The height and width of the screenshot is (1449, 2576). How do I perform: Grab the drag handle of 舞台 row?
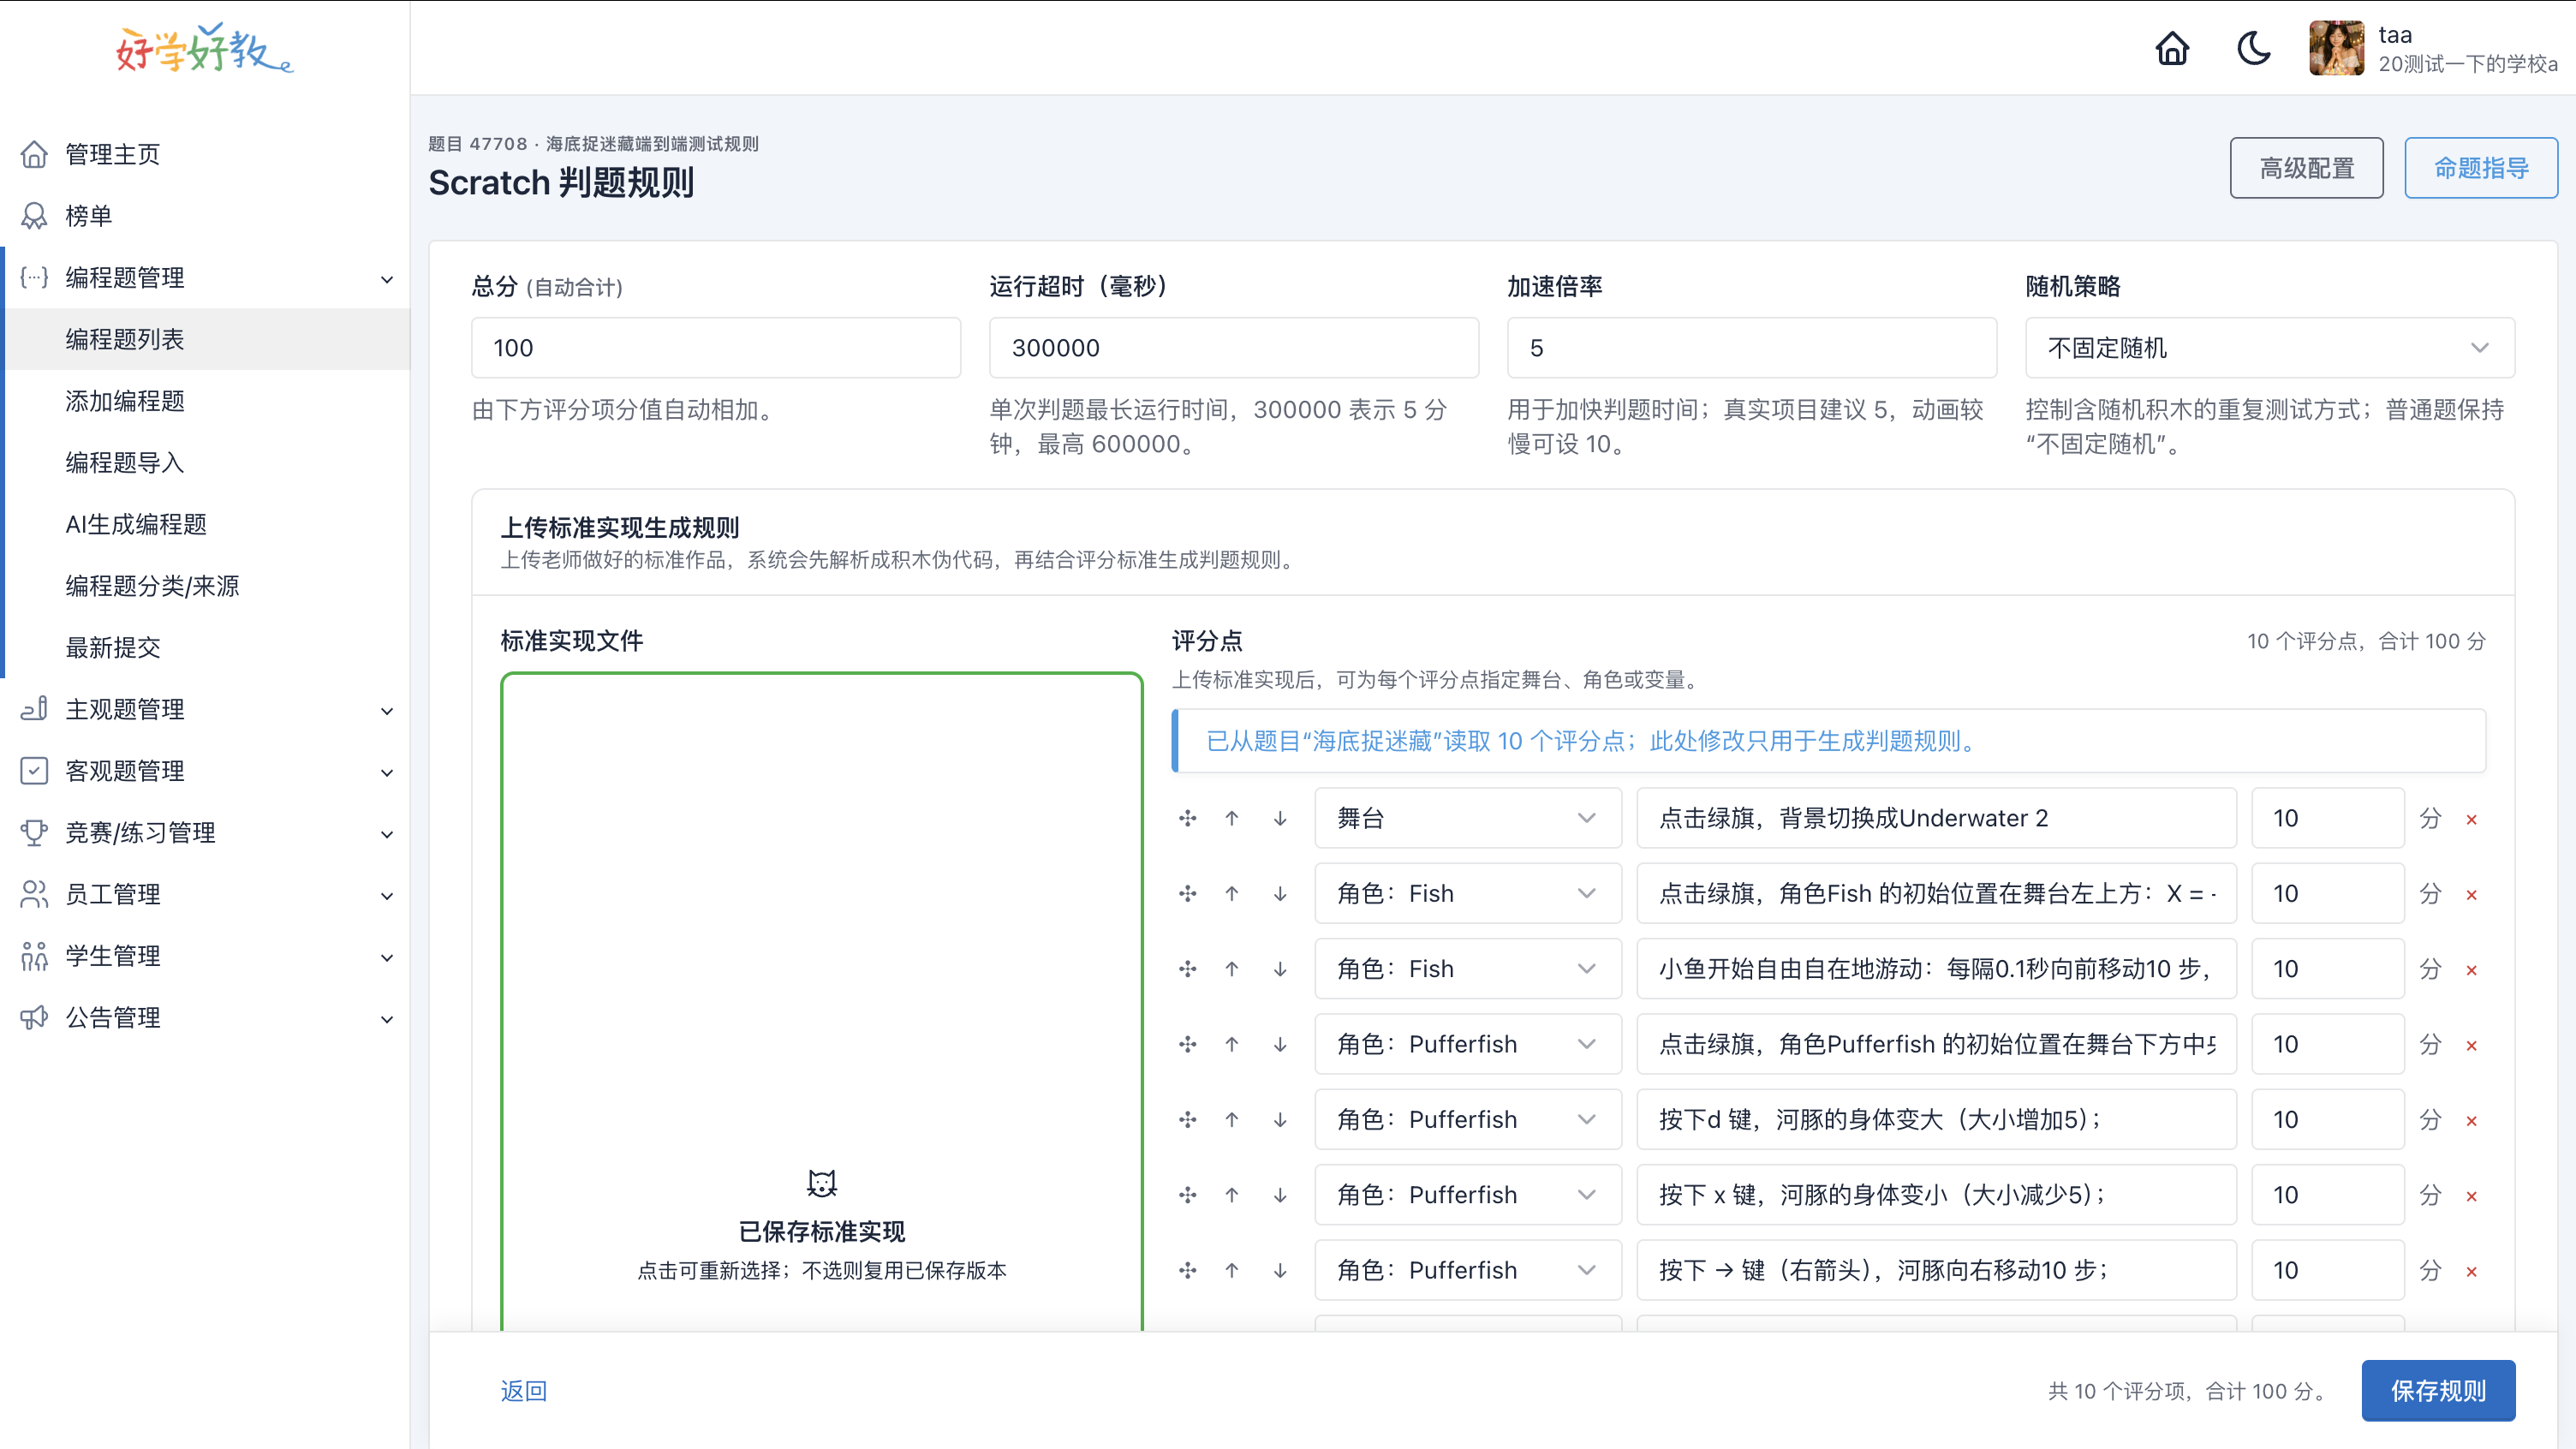click(x=1187, y=818)
